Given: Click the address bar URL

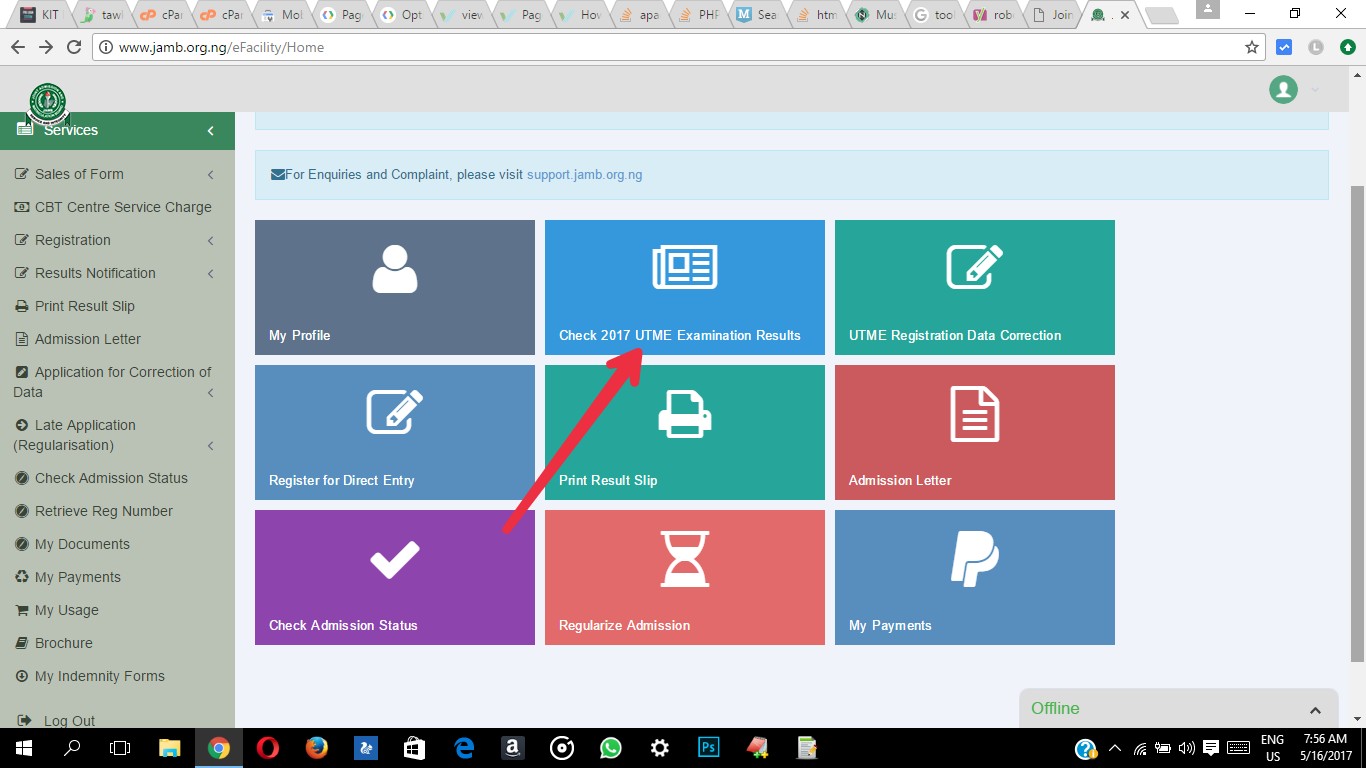Looking at the screenshot, I should click(221, 47).
